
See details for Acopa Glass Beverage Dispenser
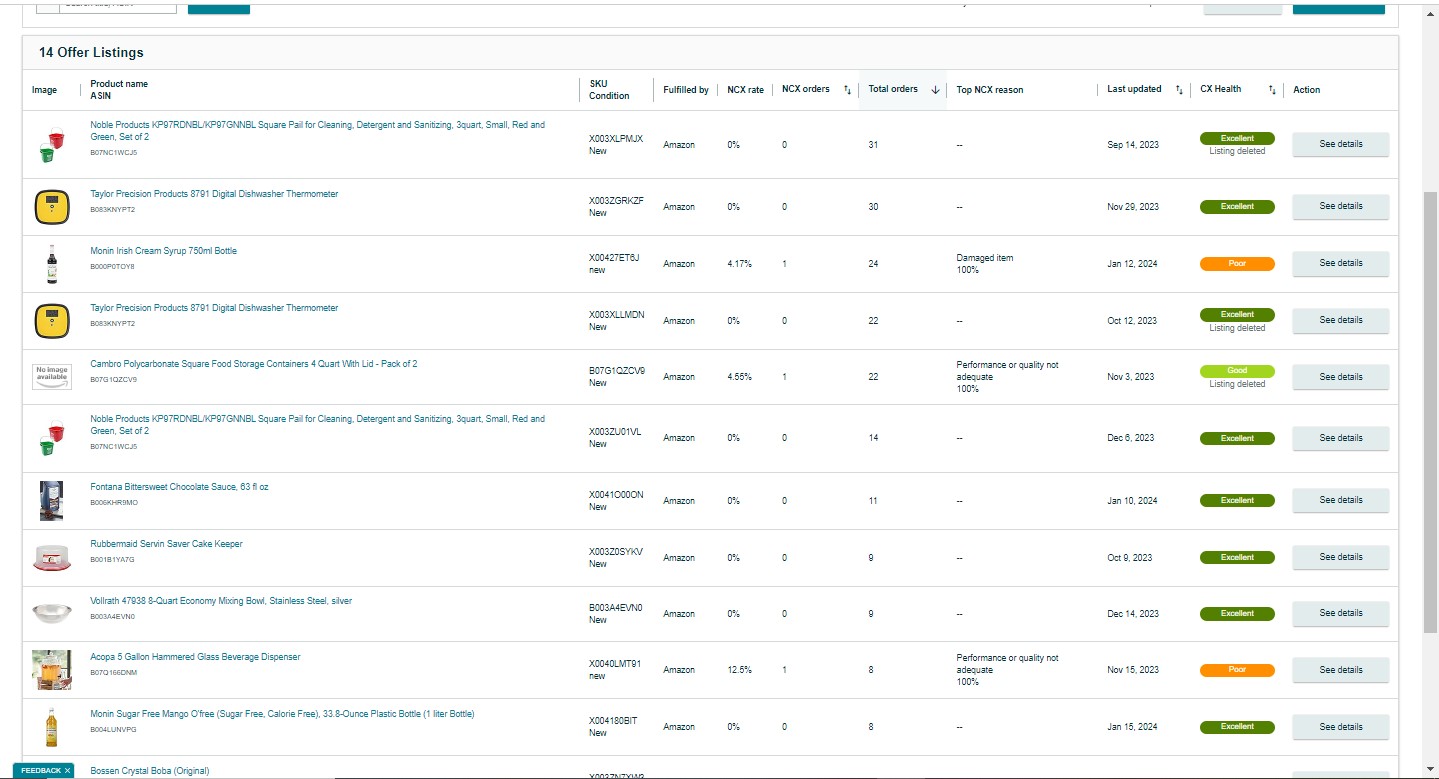click(1341, 670)
